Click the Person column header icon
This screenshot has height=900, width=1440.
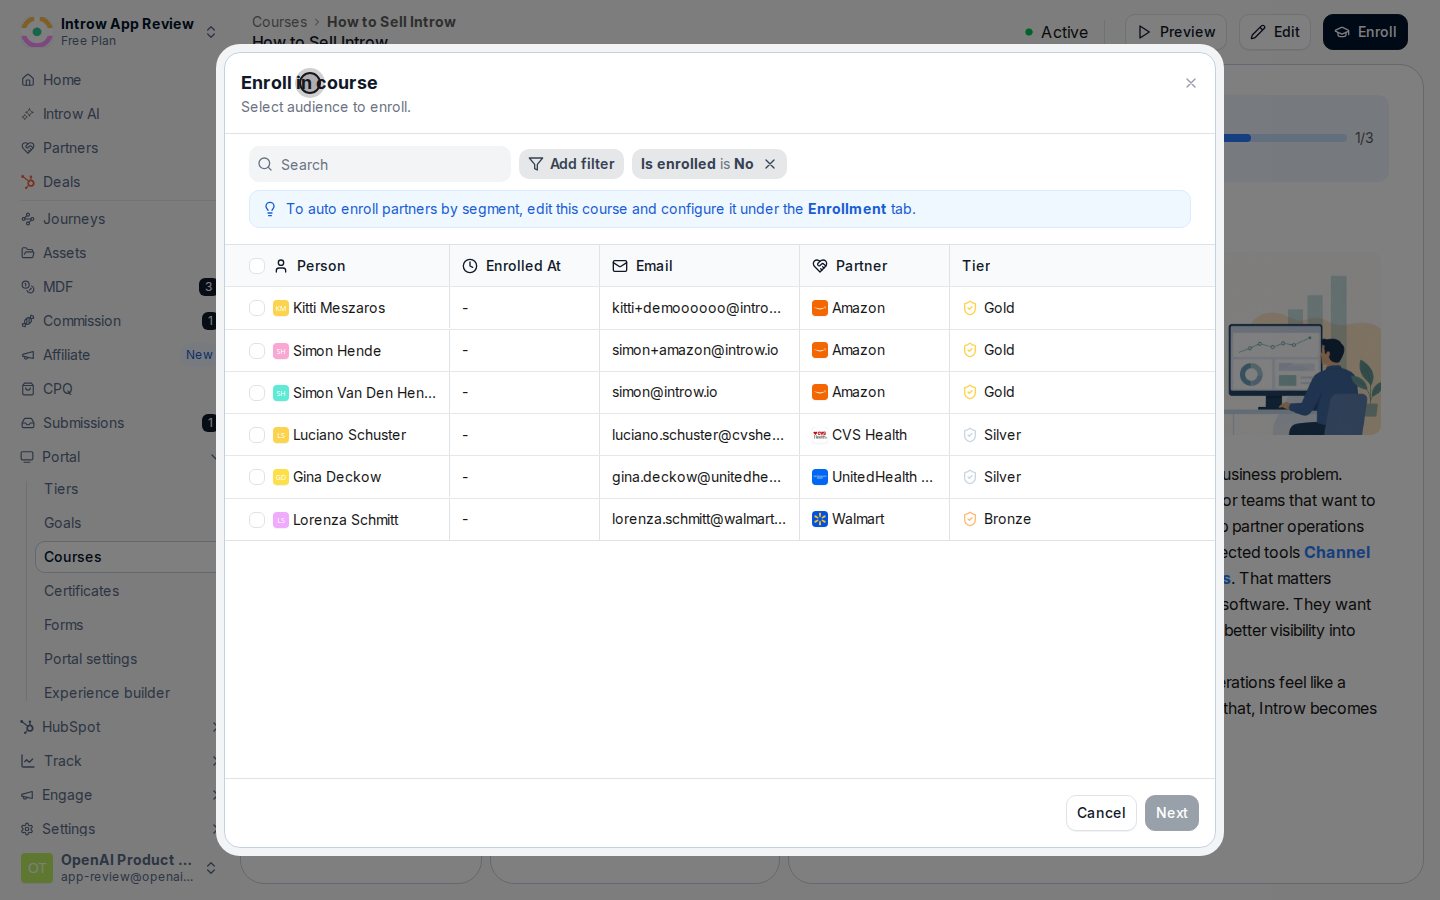(281, 266)
